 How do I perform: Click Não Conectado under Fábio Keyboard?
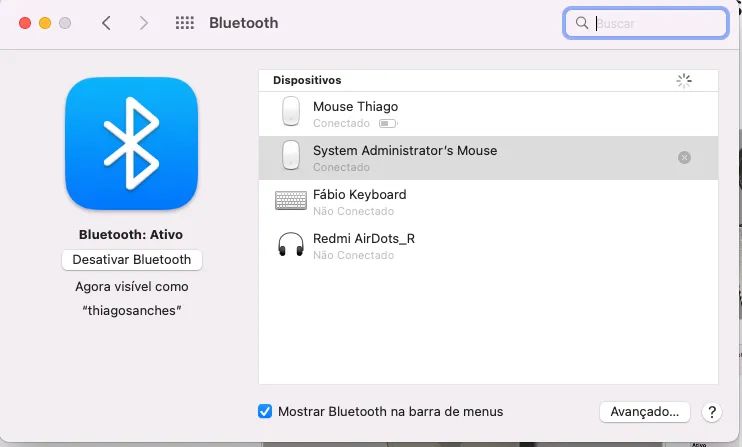coord(353,211)
